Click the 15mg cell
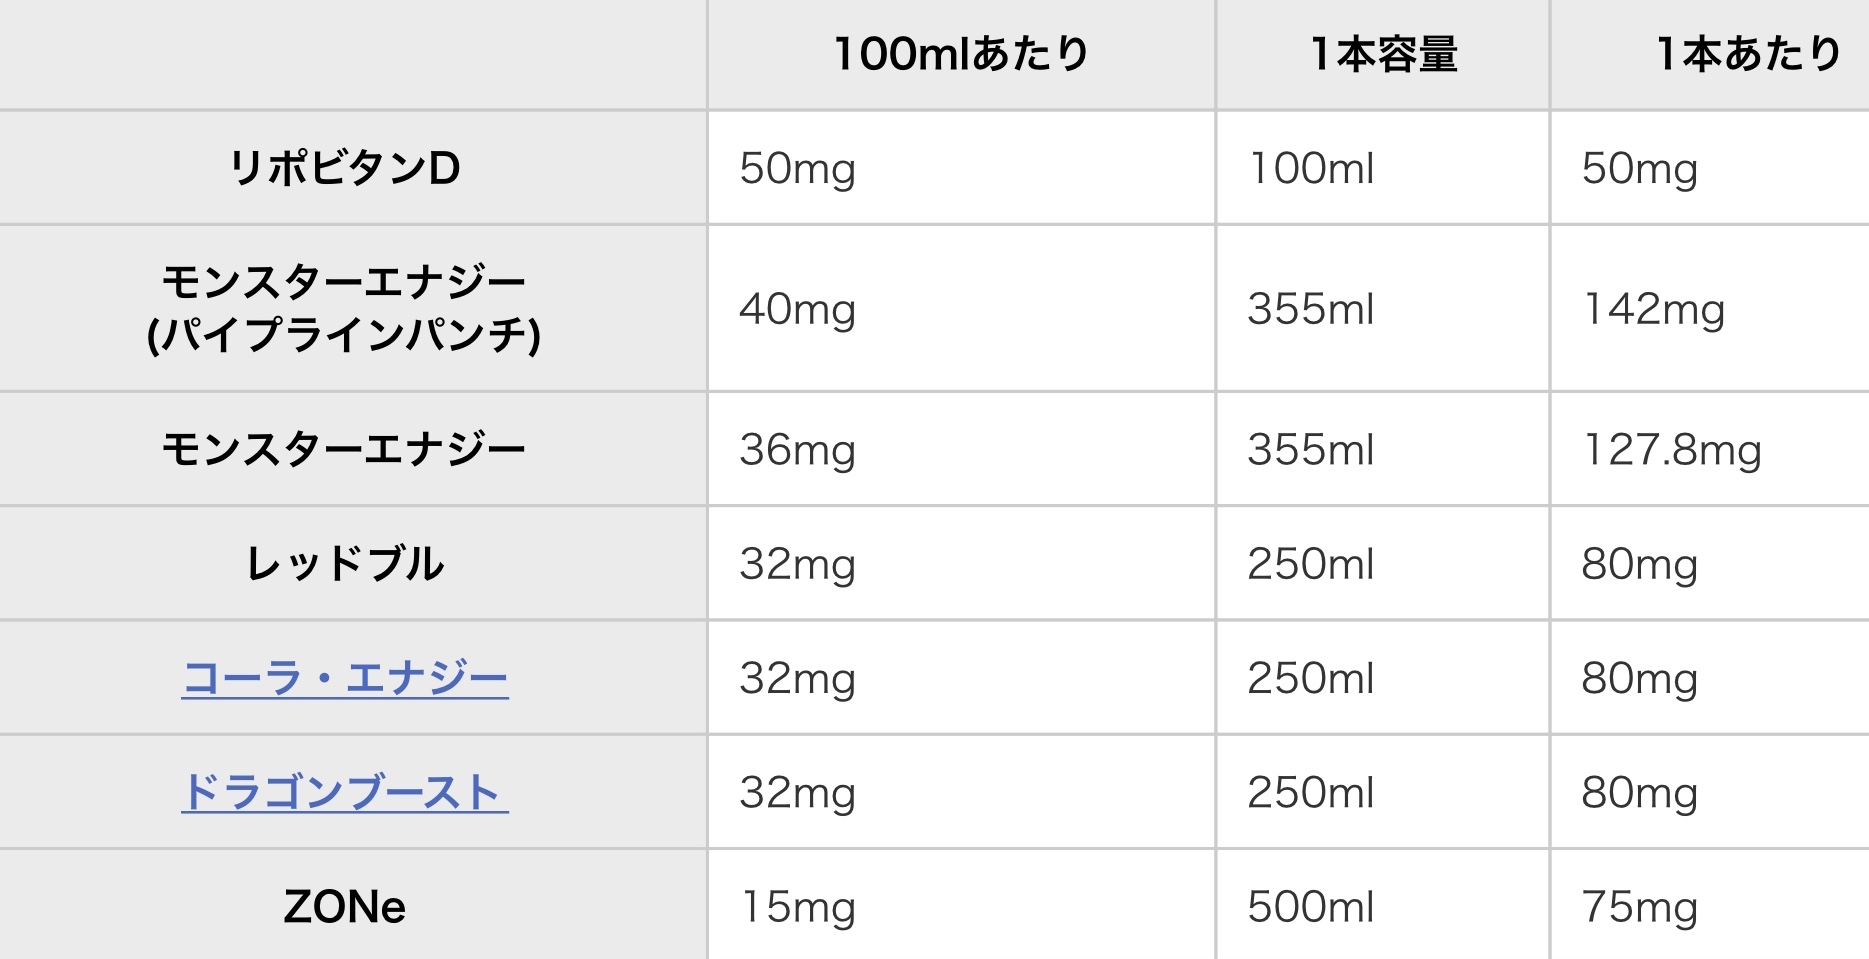This screenshot has width=1869, height=959. click(797, 907)
